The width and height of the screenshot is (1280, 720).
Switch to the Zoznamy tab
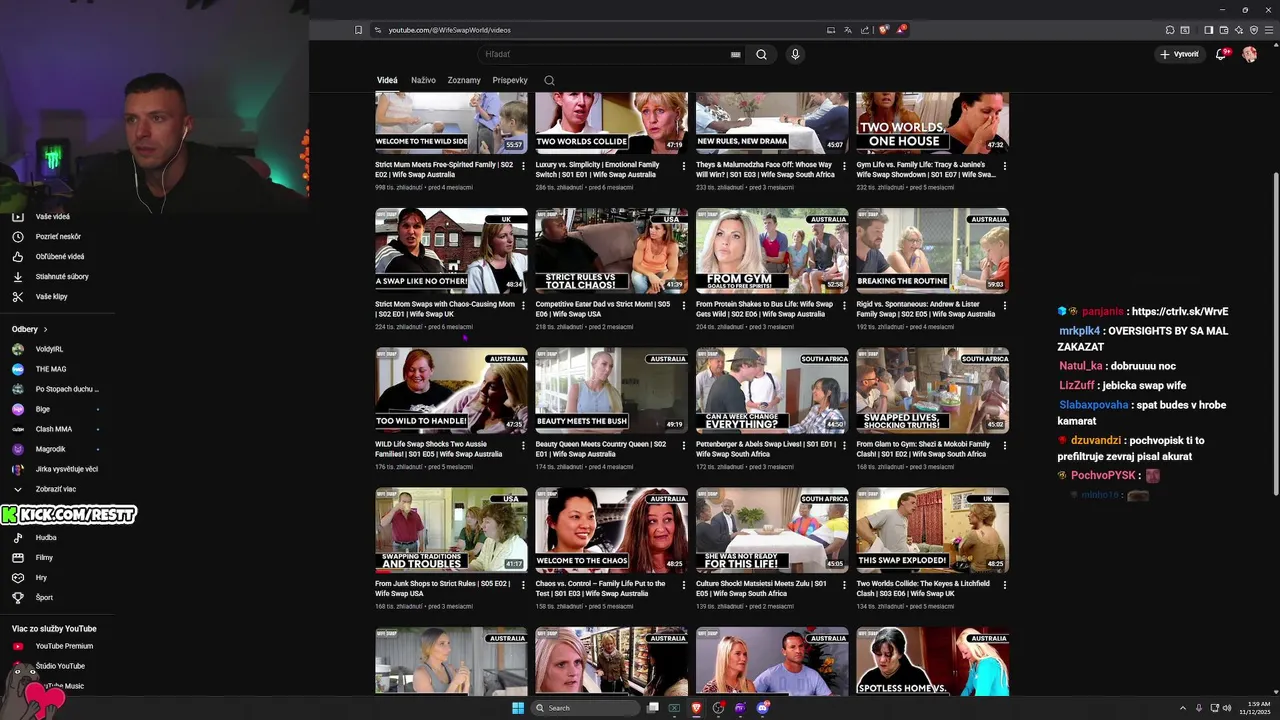[x=464, y=80]
